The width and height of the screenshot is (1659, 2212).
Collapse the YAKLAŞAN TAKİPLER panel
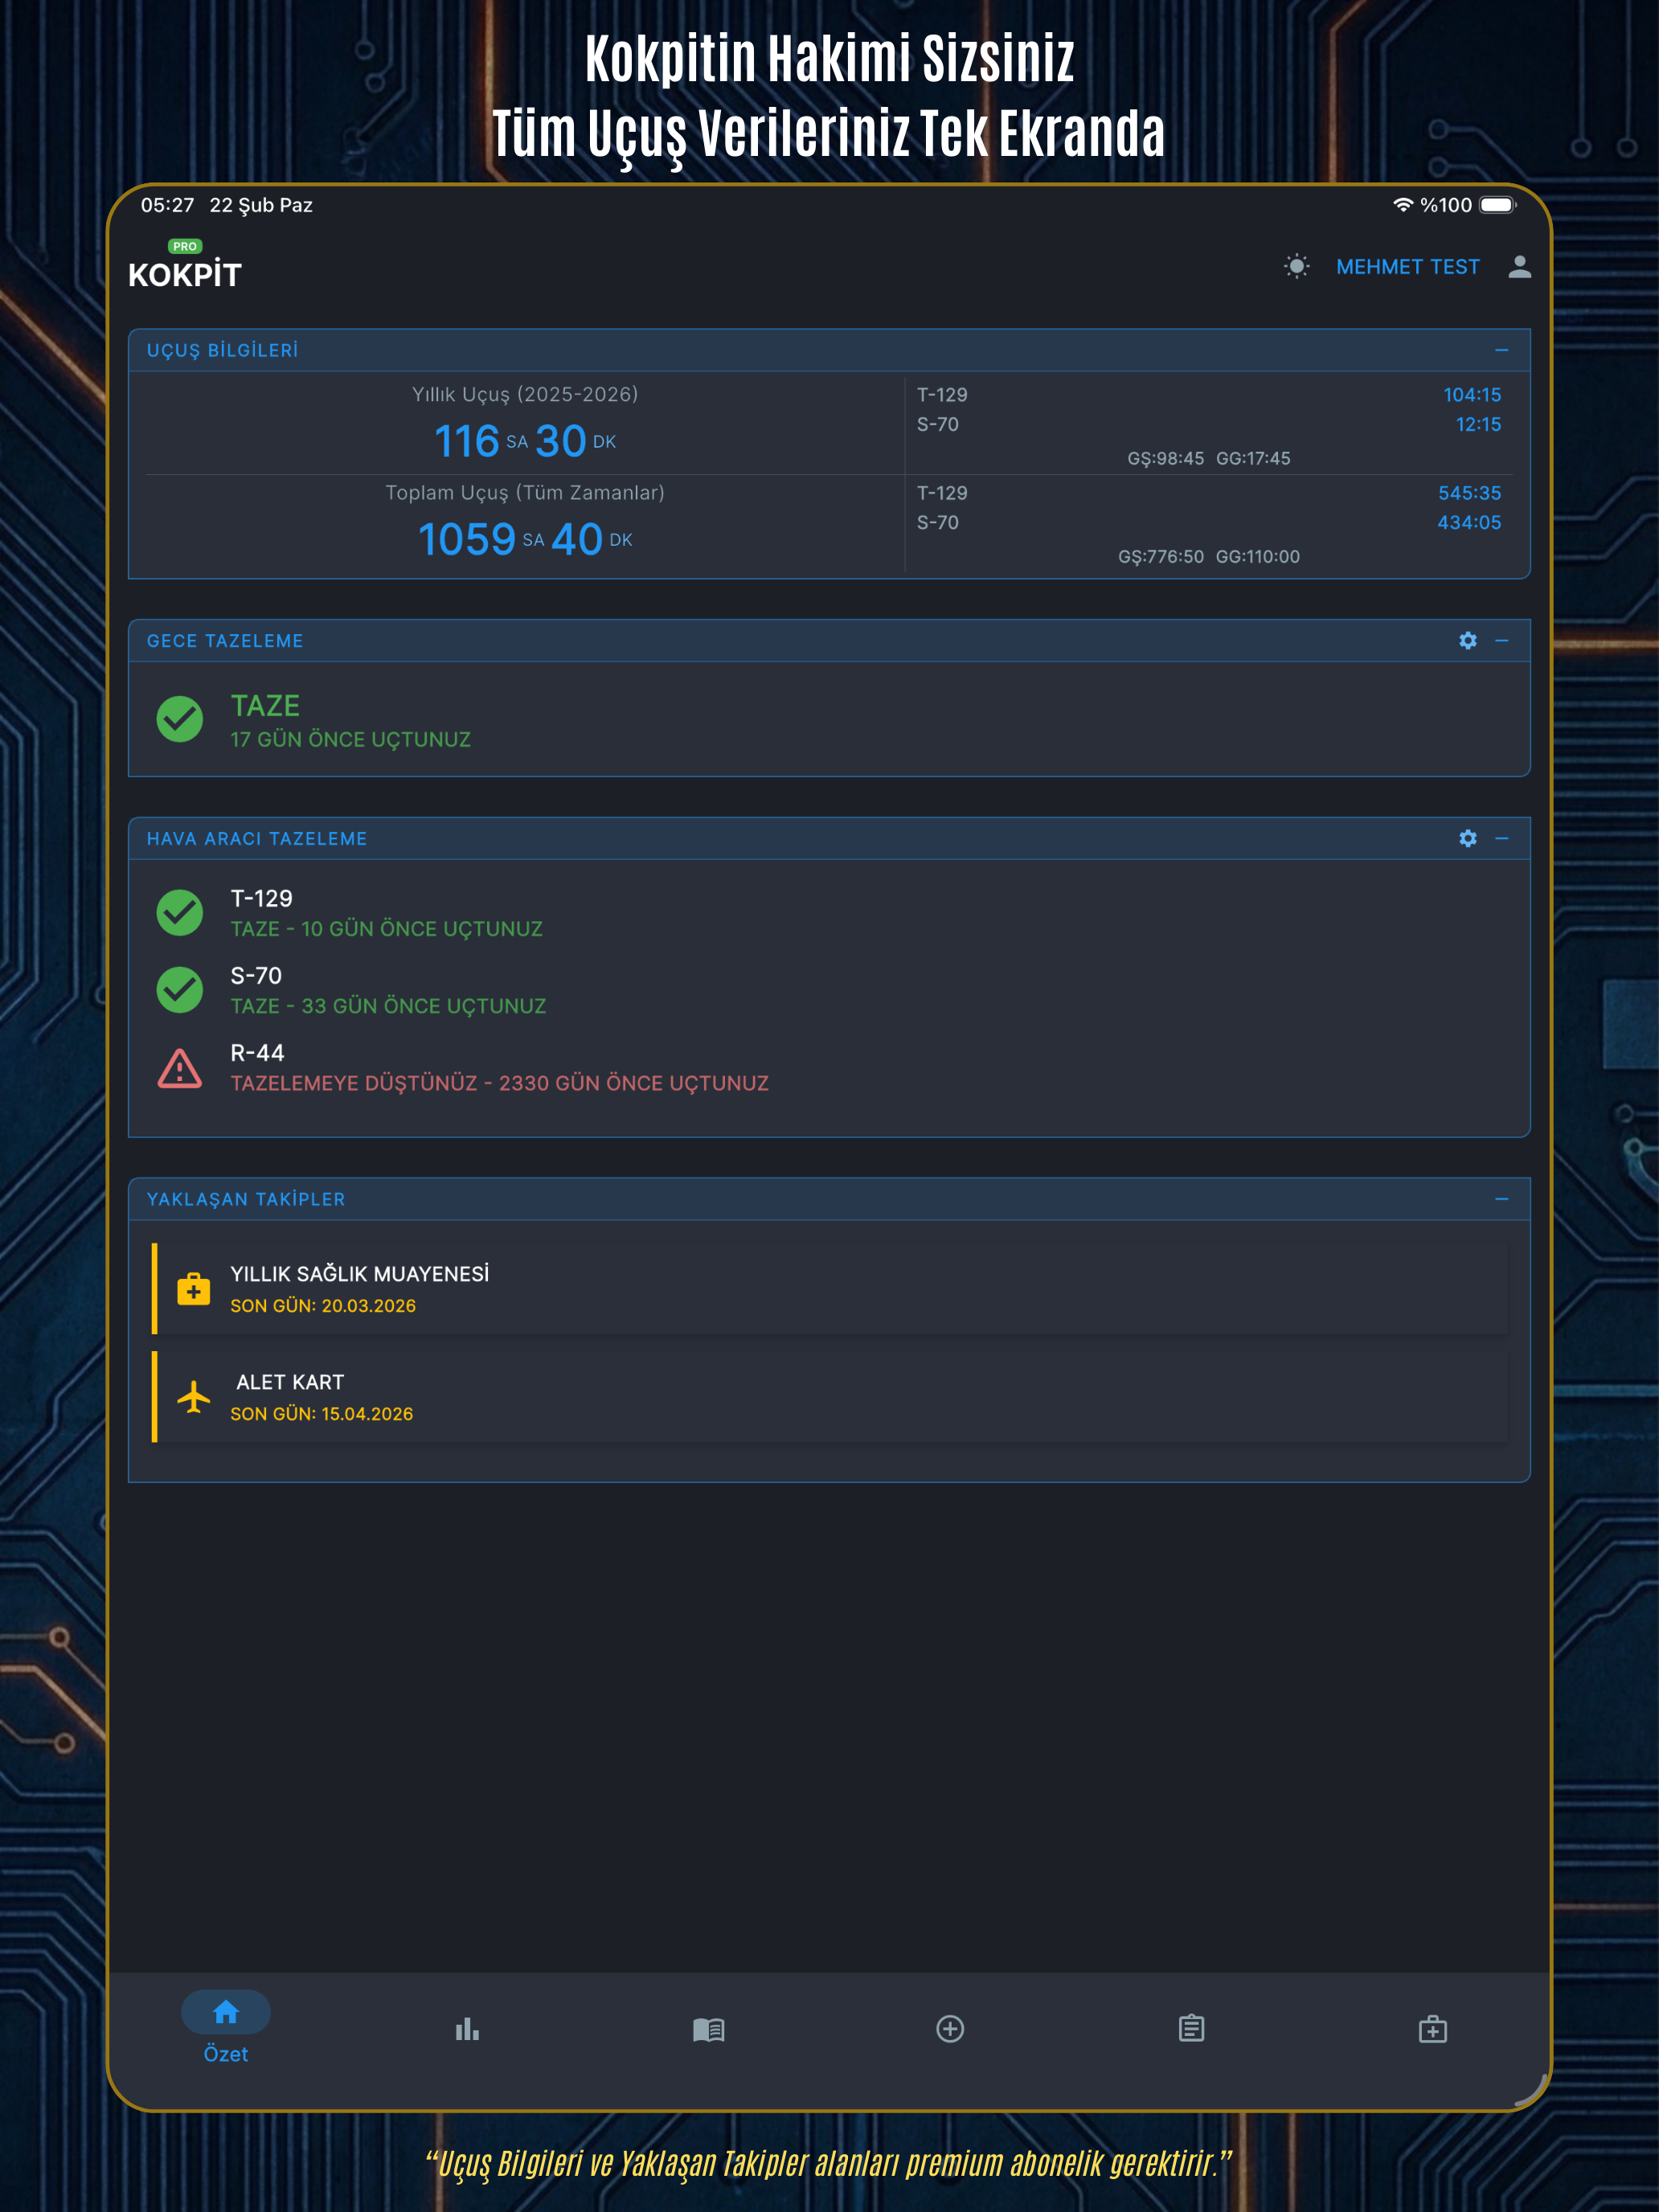click(1501, 1199)
